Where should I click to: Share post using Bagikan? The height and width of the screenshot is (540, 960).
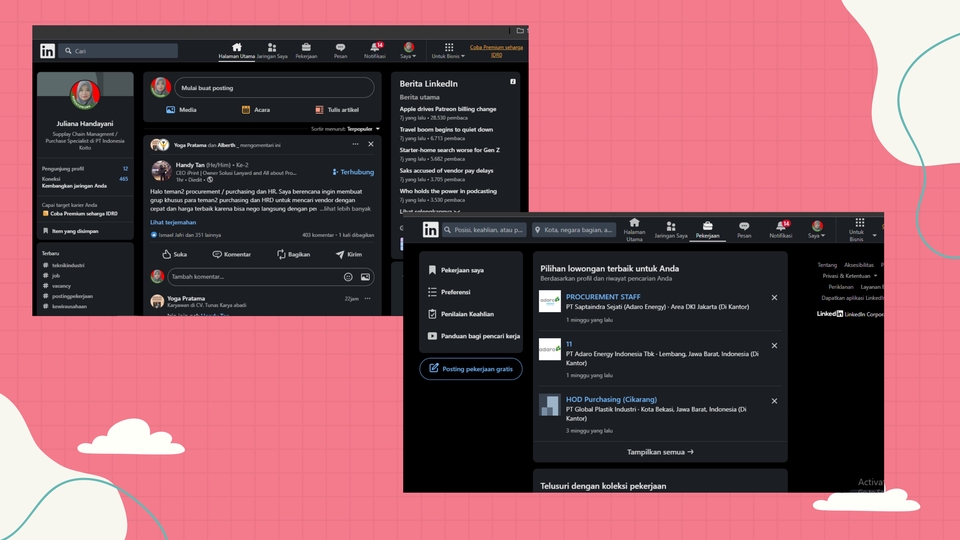pyautogui.click(x=293, y=254)
